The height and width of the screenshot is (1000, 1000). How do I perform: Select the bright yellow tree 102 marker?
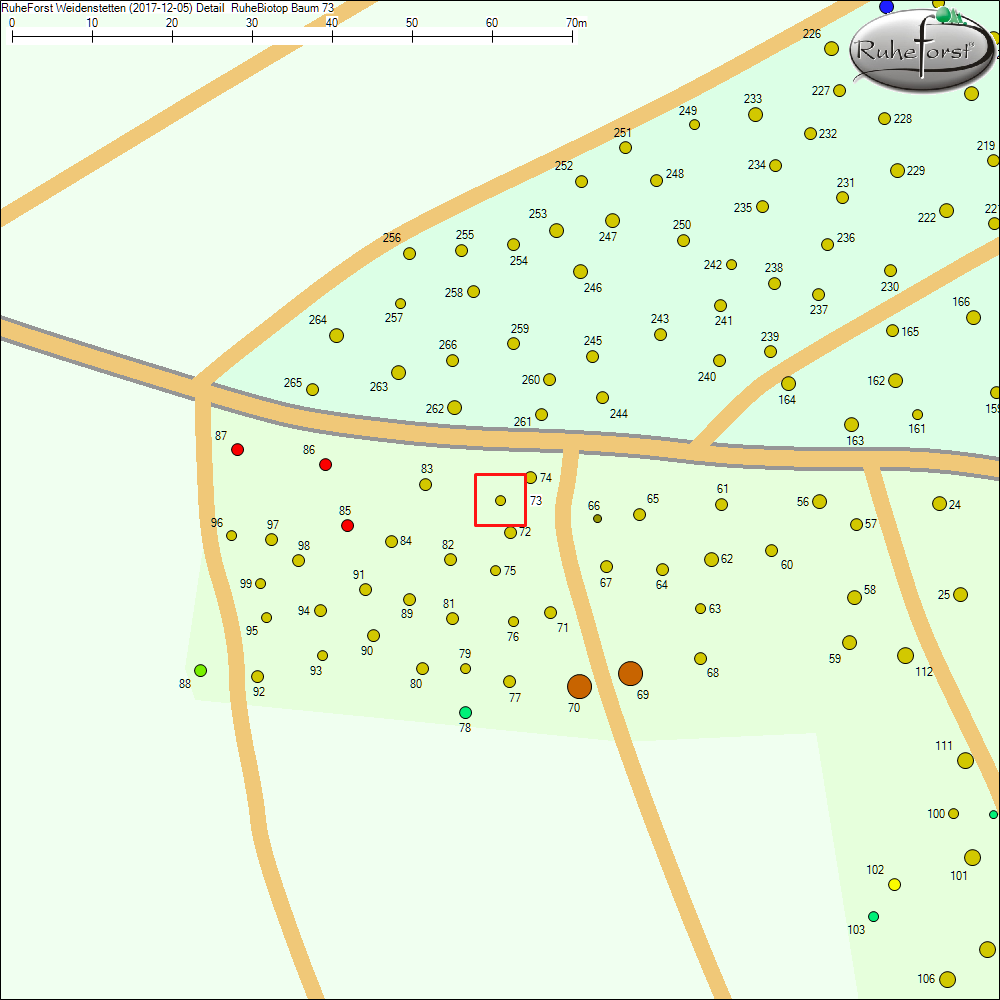pyautogui.click(x=894, y=884)
